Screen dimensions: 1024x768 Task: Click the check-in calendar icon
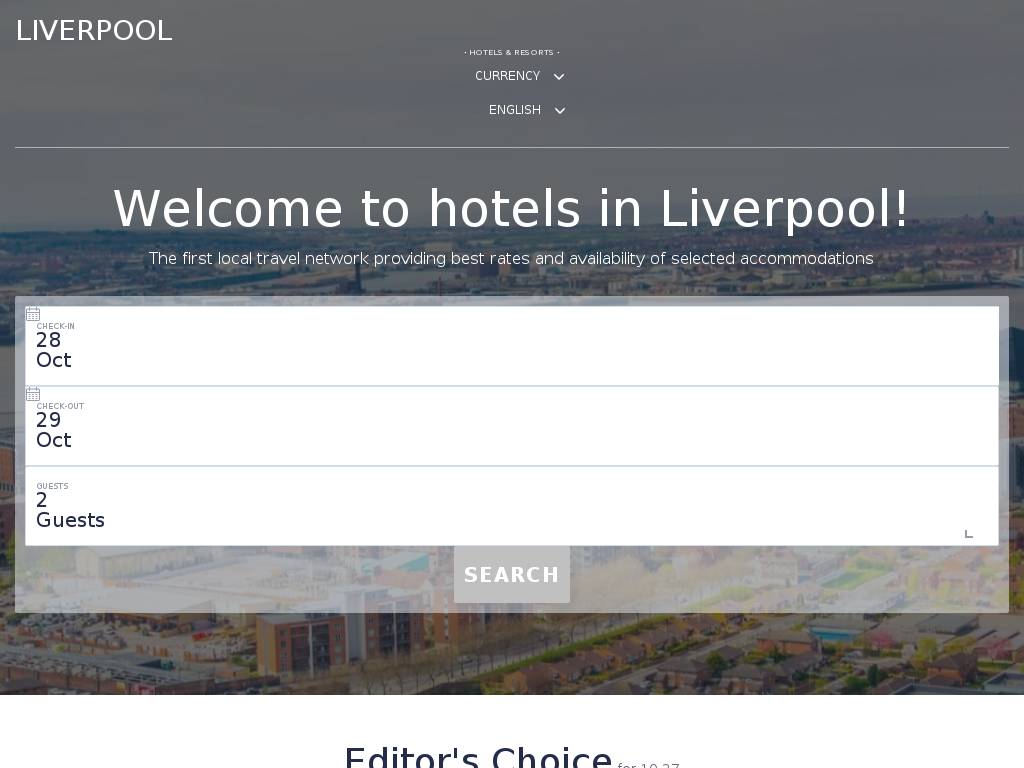click(33, 314)
